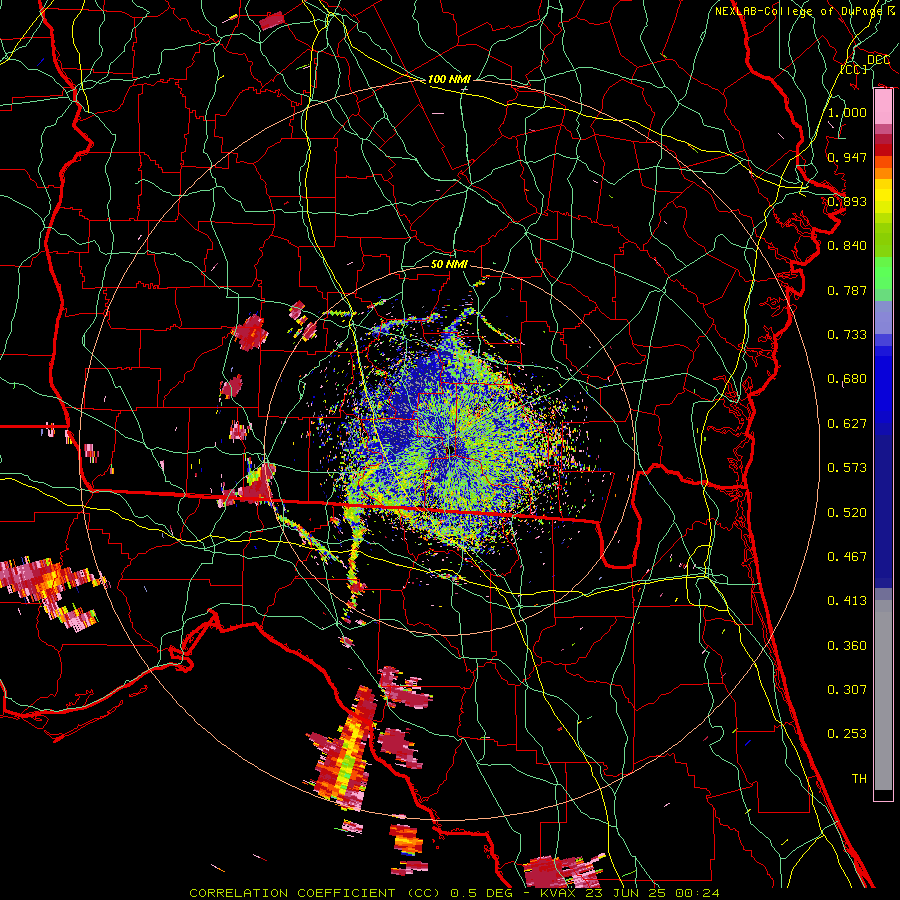Click the 0.307 legend value
This screenshot has width=900, height=900.
(847, 689)
